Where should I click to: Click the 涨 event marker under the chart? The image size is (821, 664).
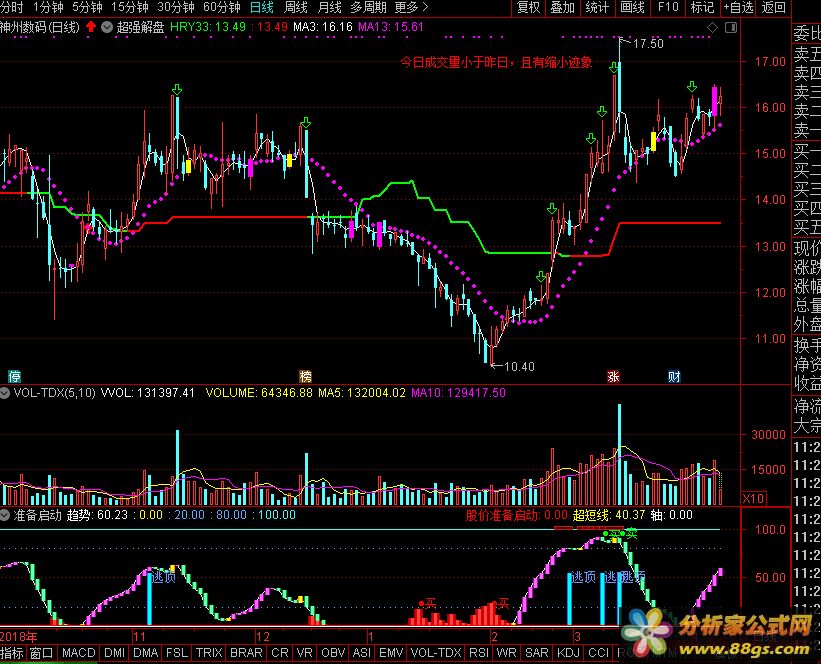click(613, 376)
